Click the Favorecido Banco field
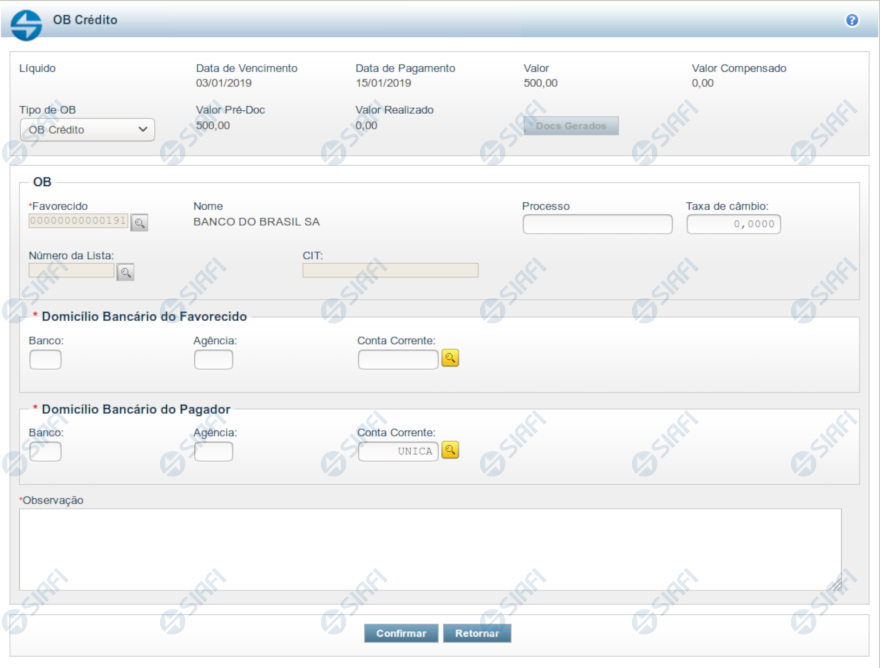Screen dimensions: 880x668 45,359
